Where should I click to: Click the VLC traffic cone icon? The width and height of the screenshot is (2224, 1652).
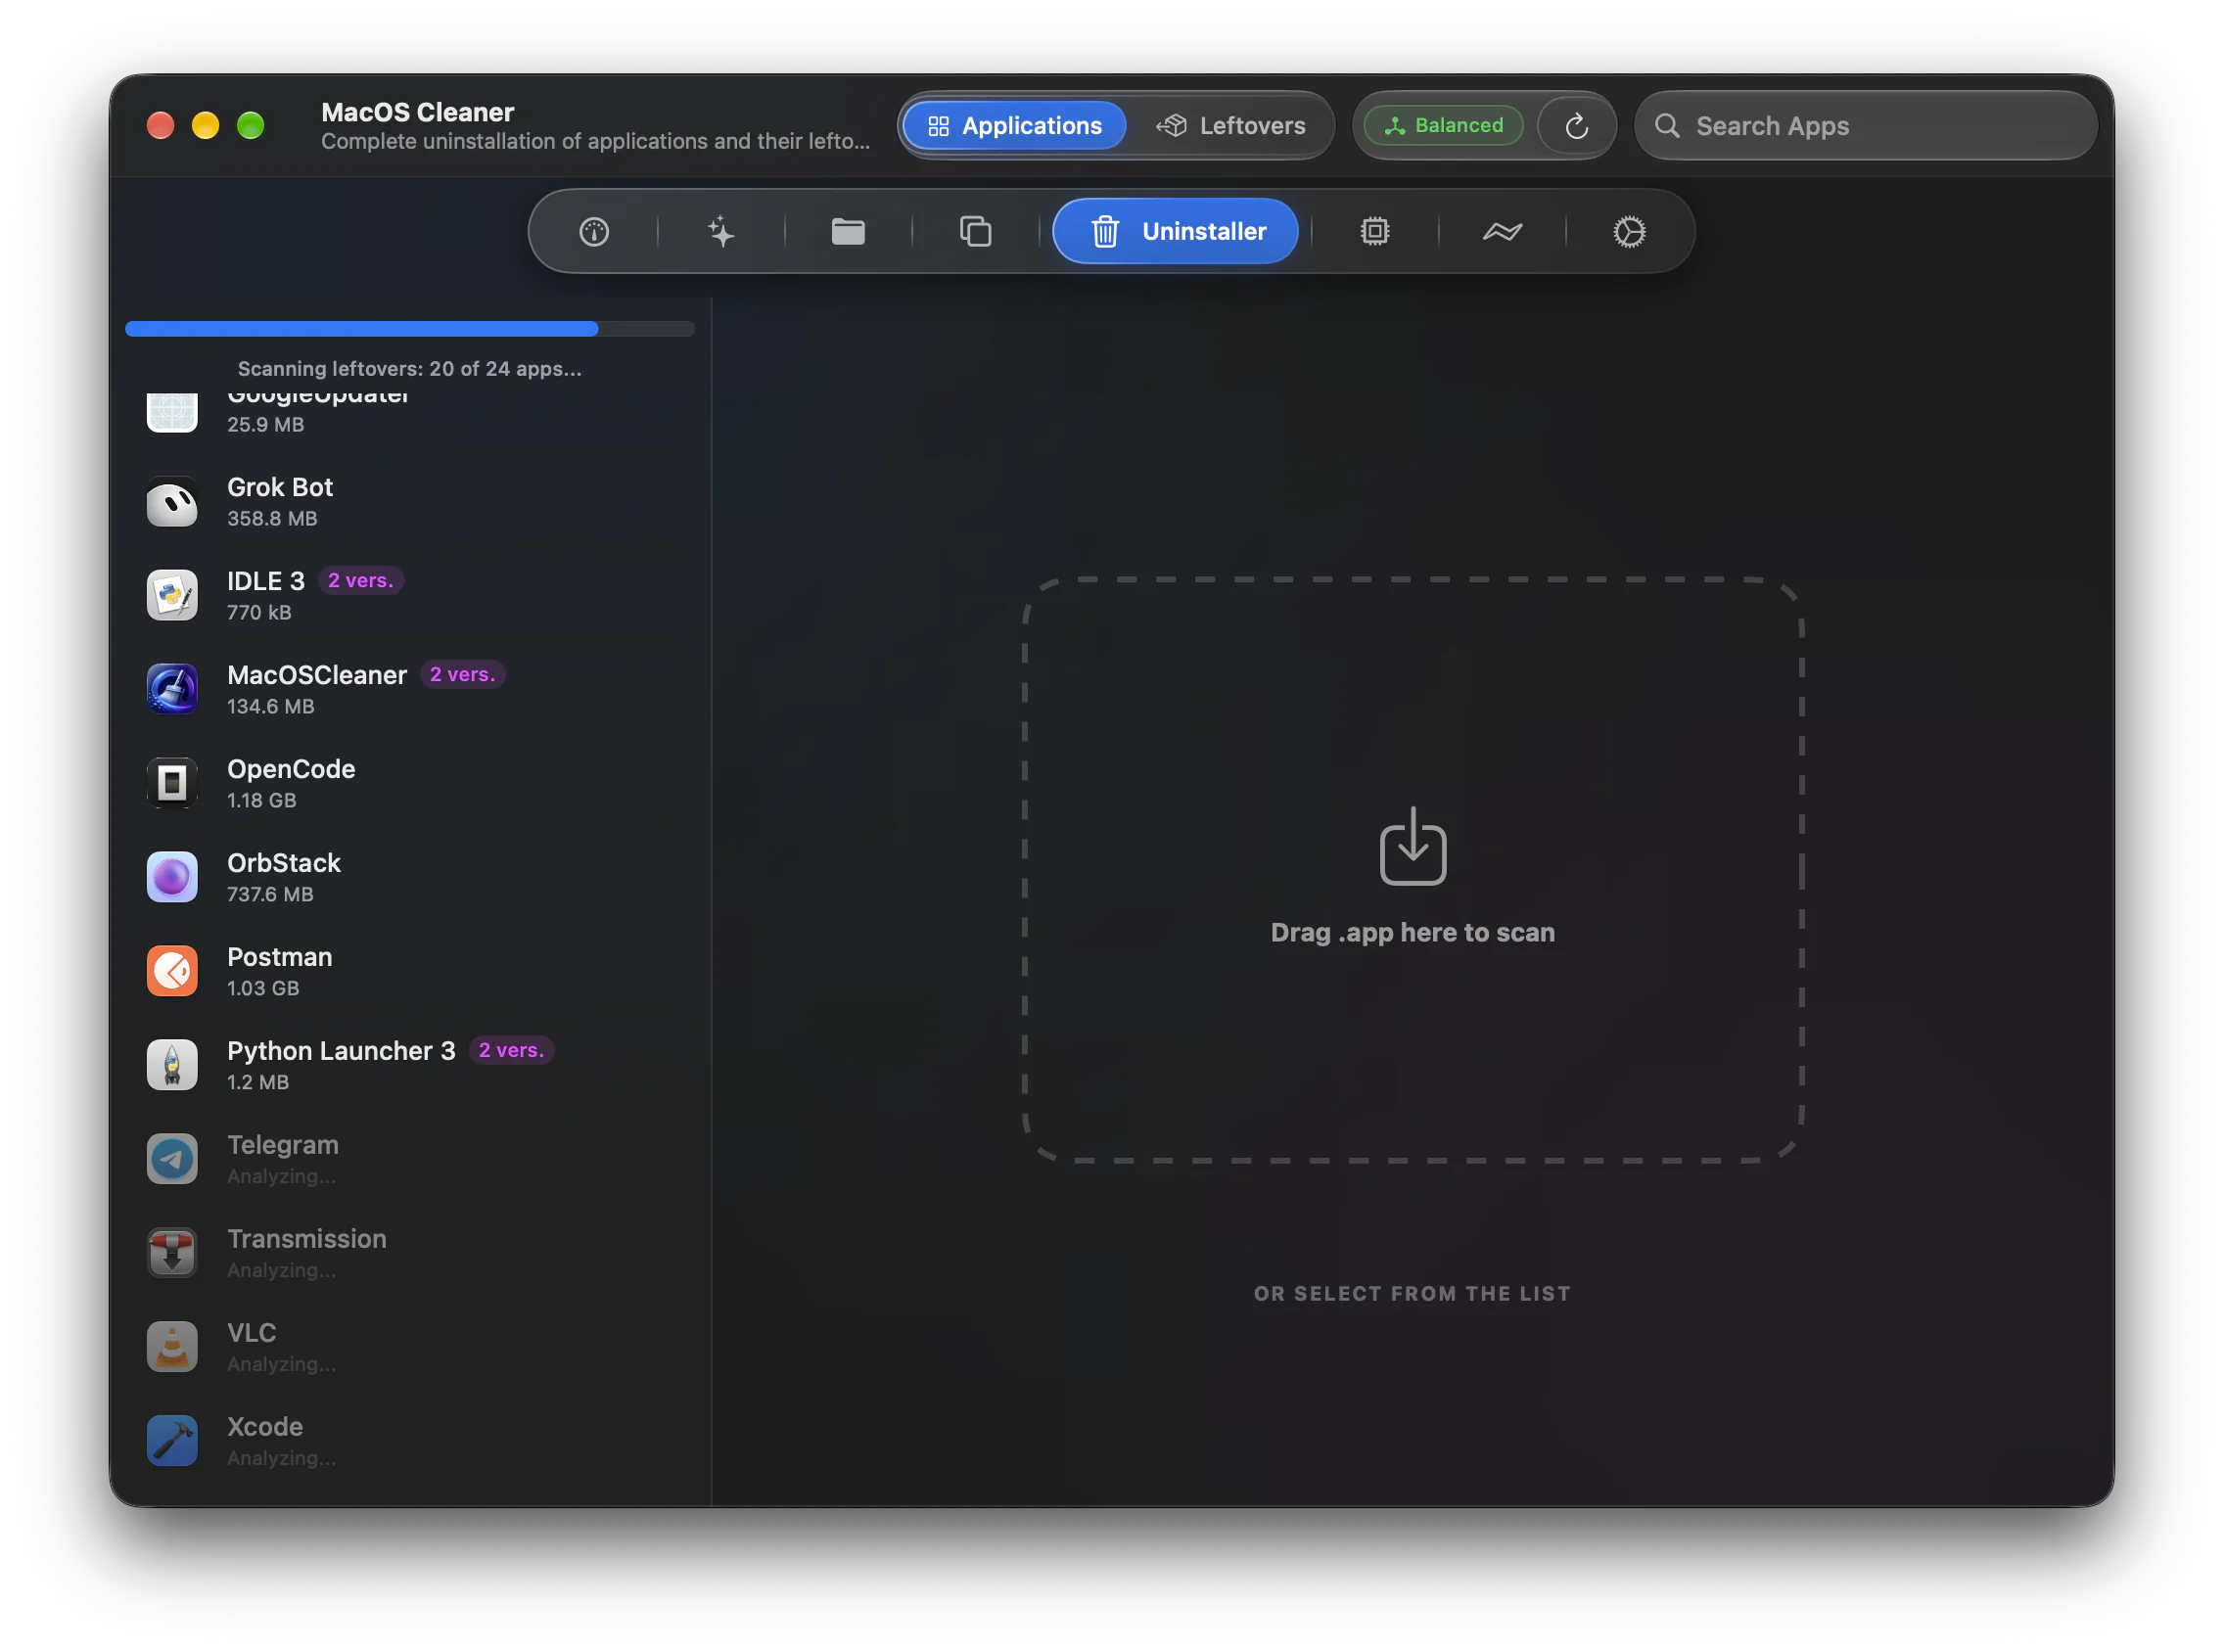[x=172, y=1348]
